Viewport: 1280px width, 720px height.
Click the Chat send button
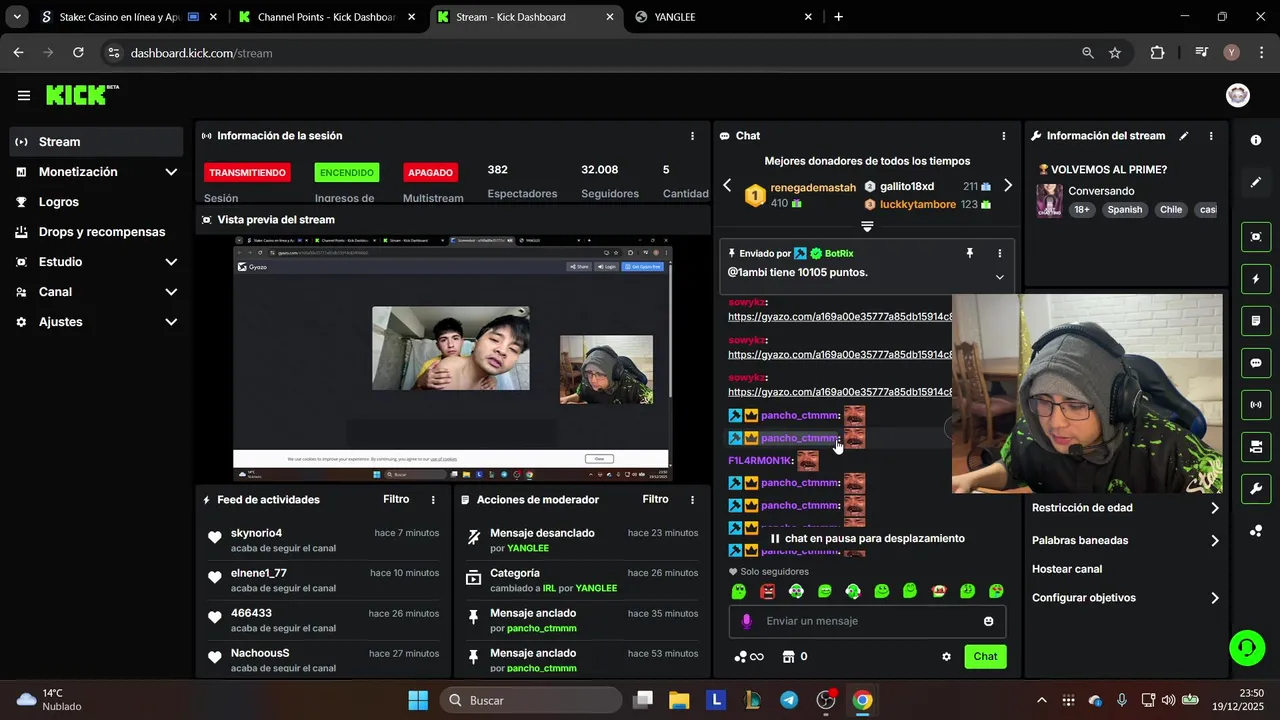[x=985, y=657]
